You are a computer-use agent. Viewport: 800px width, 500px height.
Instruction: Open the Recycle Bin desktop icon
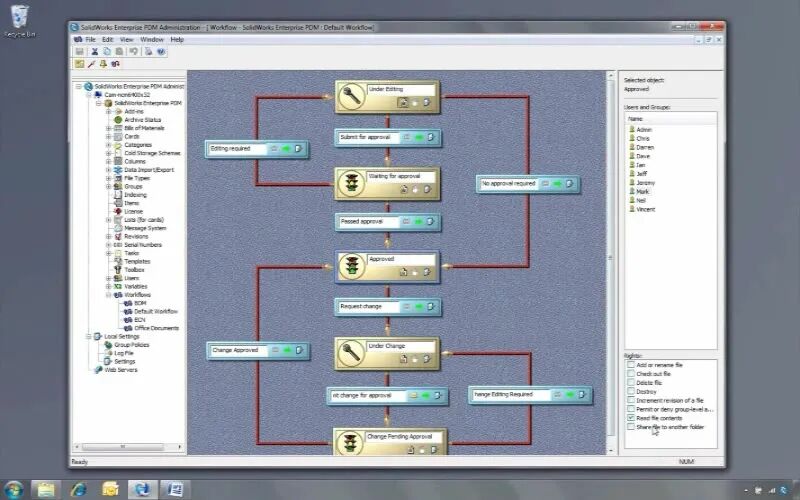[16, 17]
